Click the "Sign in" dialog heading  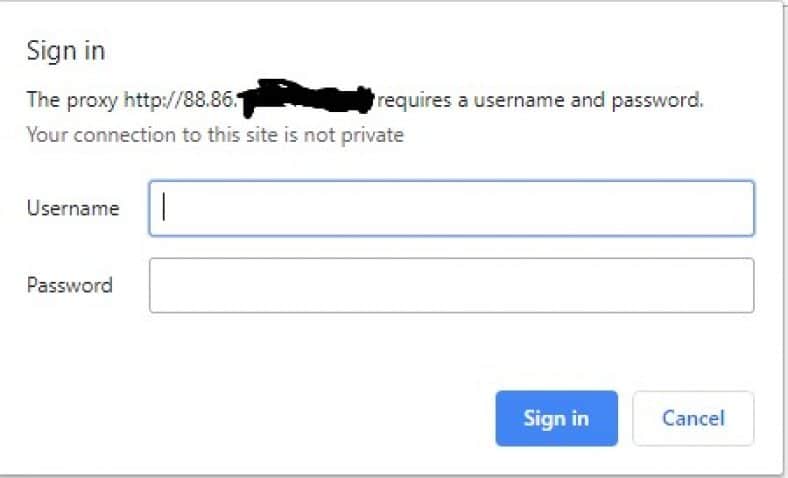point(66,51)
